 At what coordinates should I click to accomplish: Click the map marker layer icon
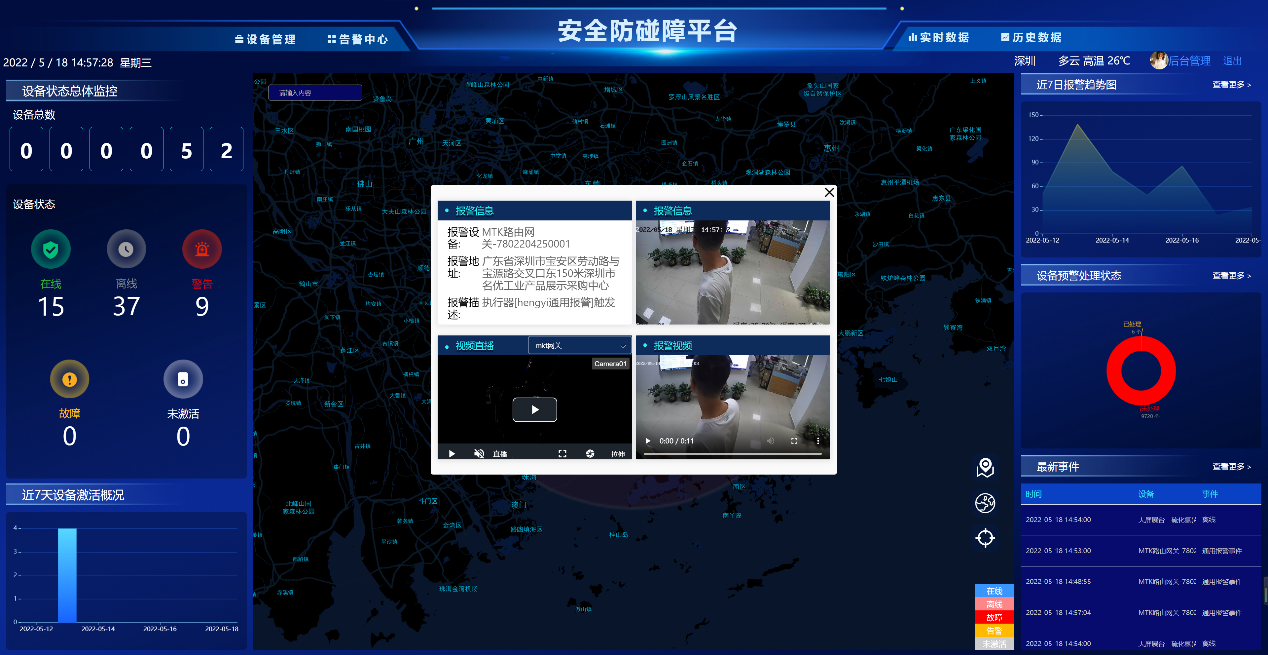(985, 468)
